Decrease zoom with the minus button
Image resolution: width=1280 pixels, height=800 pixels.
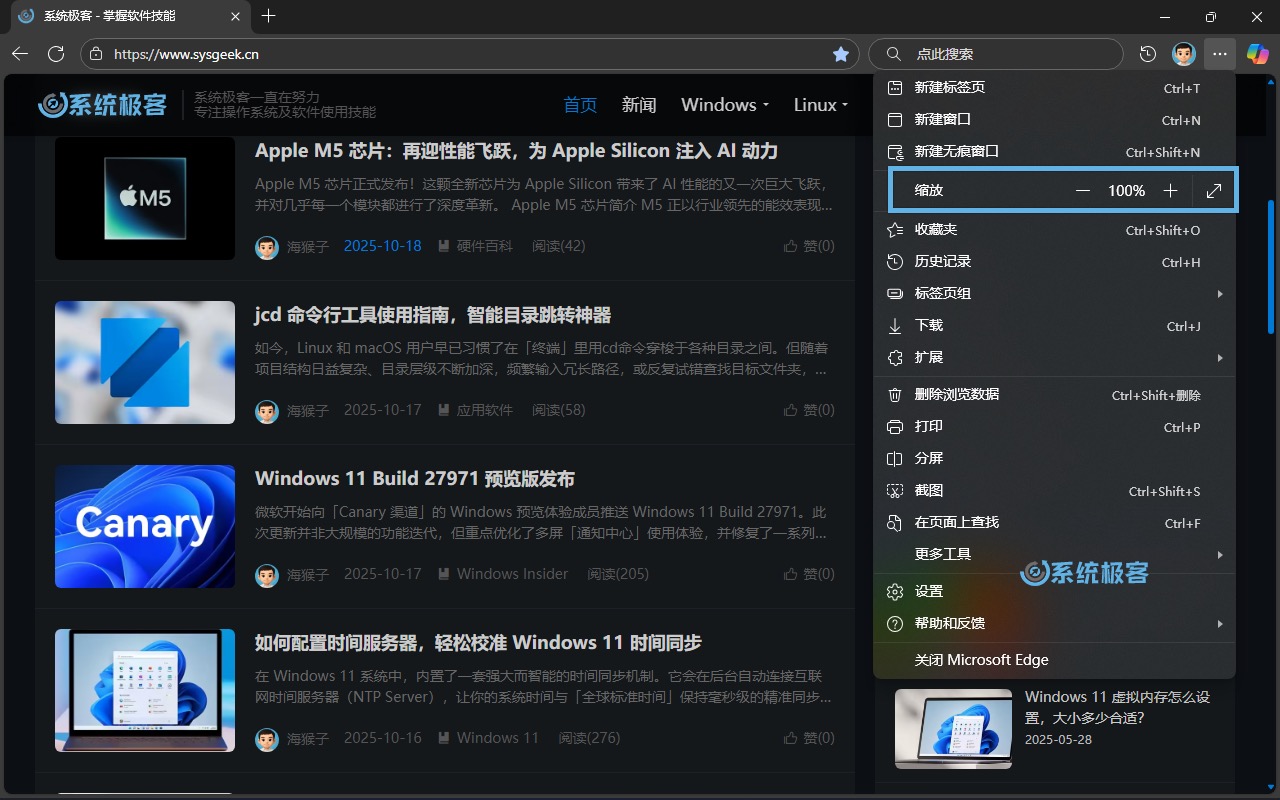pyautogui.click(x=1082, y=190)
